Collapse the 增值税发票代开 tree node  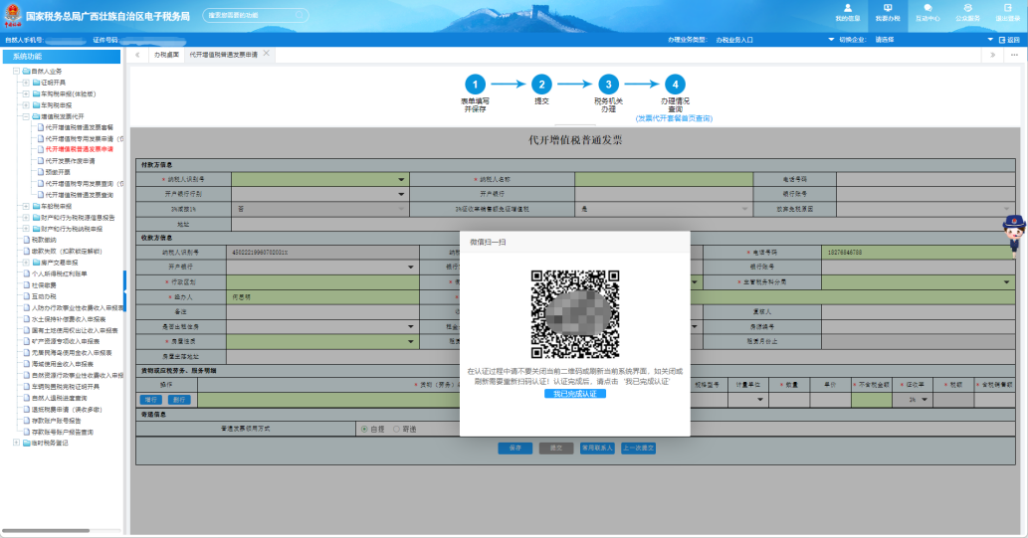[x=26, y=116]
